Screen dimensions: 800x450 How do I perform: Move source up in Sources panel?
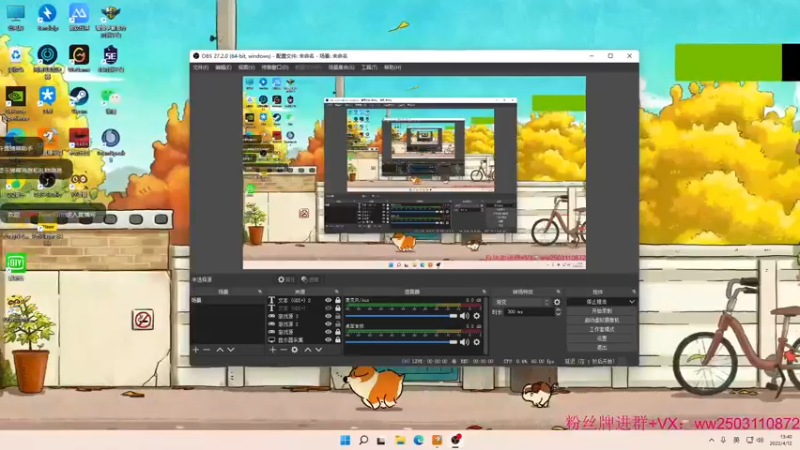[x=308, y=350]
